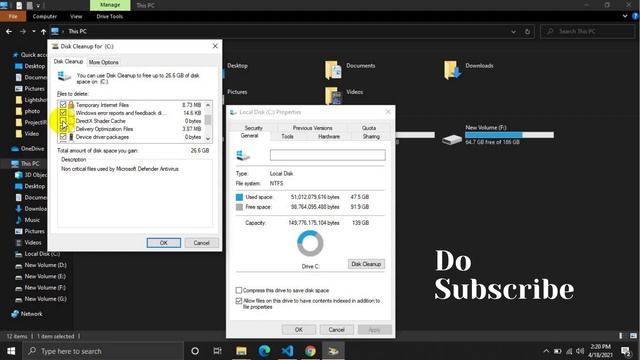Image resolution: width=640 pixels, height=360 pixels.
Task: Open Downloads folder icon in main pane
Action: click(x=452, y=69)
